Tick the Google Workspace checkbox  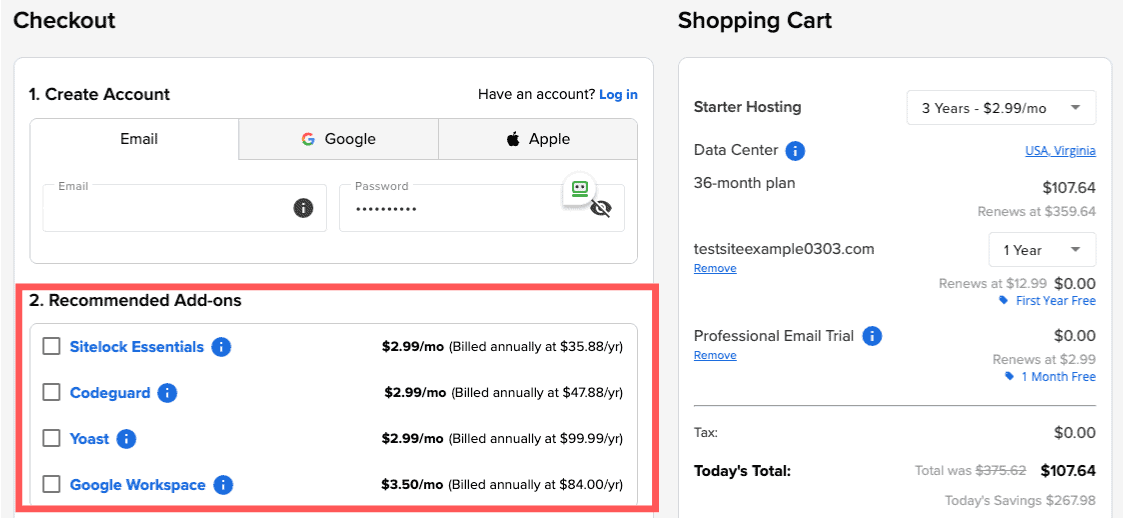pyautogui.click(x=51, y=484)
